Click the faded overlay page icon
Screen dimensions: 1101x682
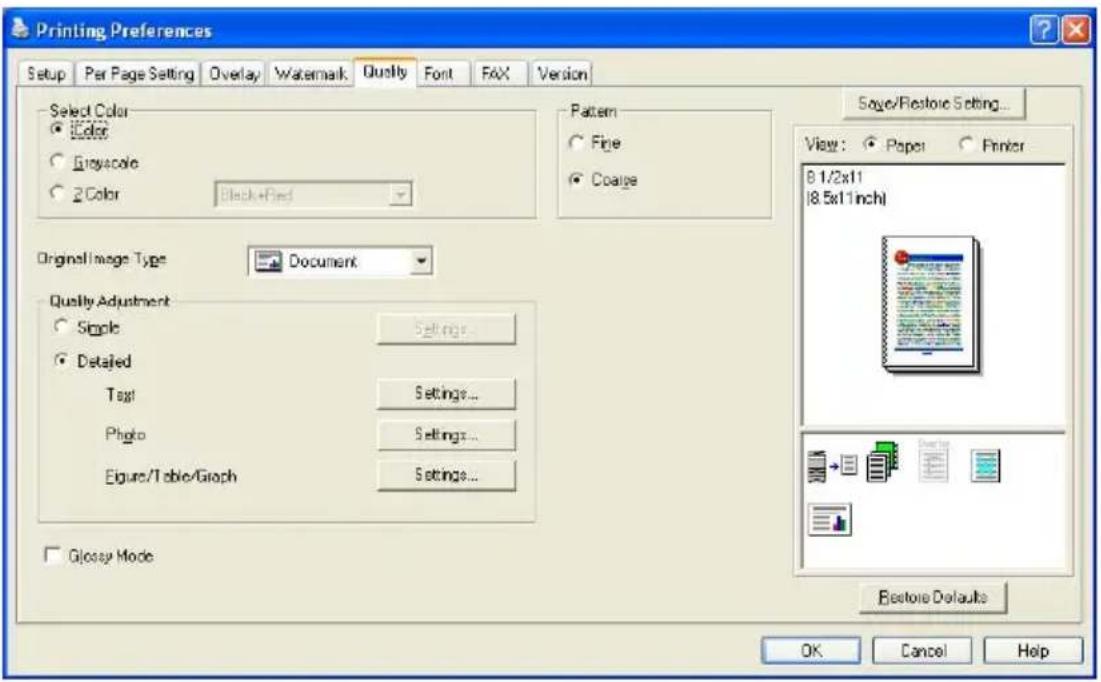[933, 461]
